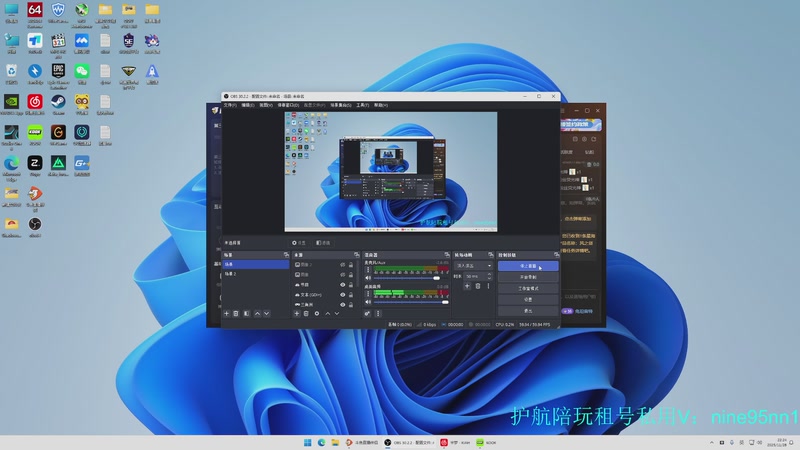Open the View menu in OBS
800x450 pixels.
(x=266, y=105)
